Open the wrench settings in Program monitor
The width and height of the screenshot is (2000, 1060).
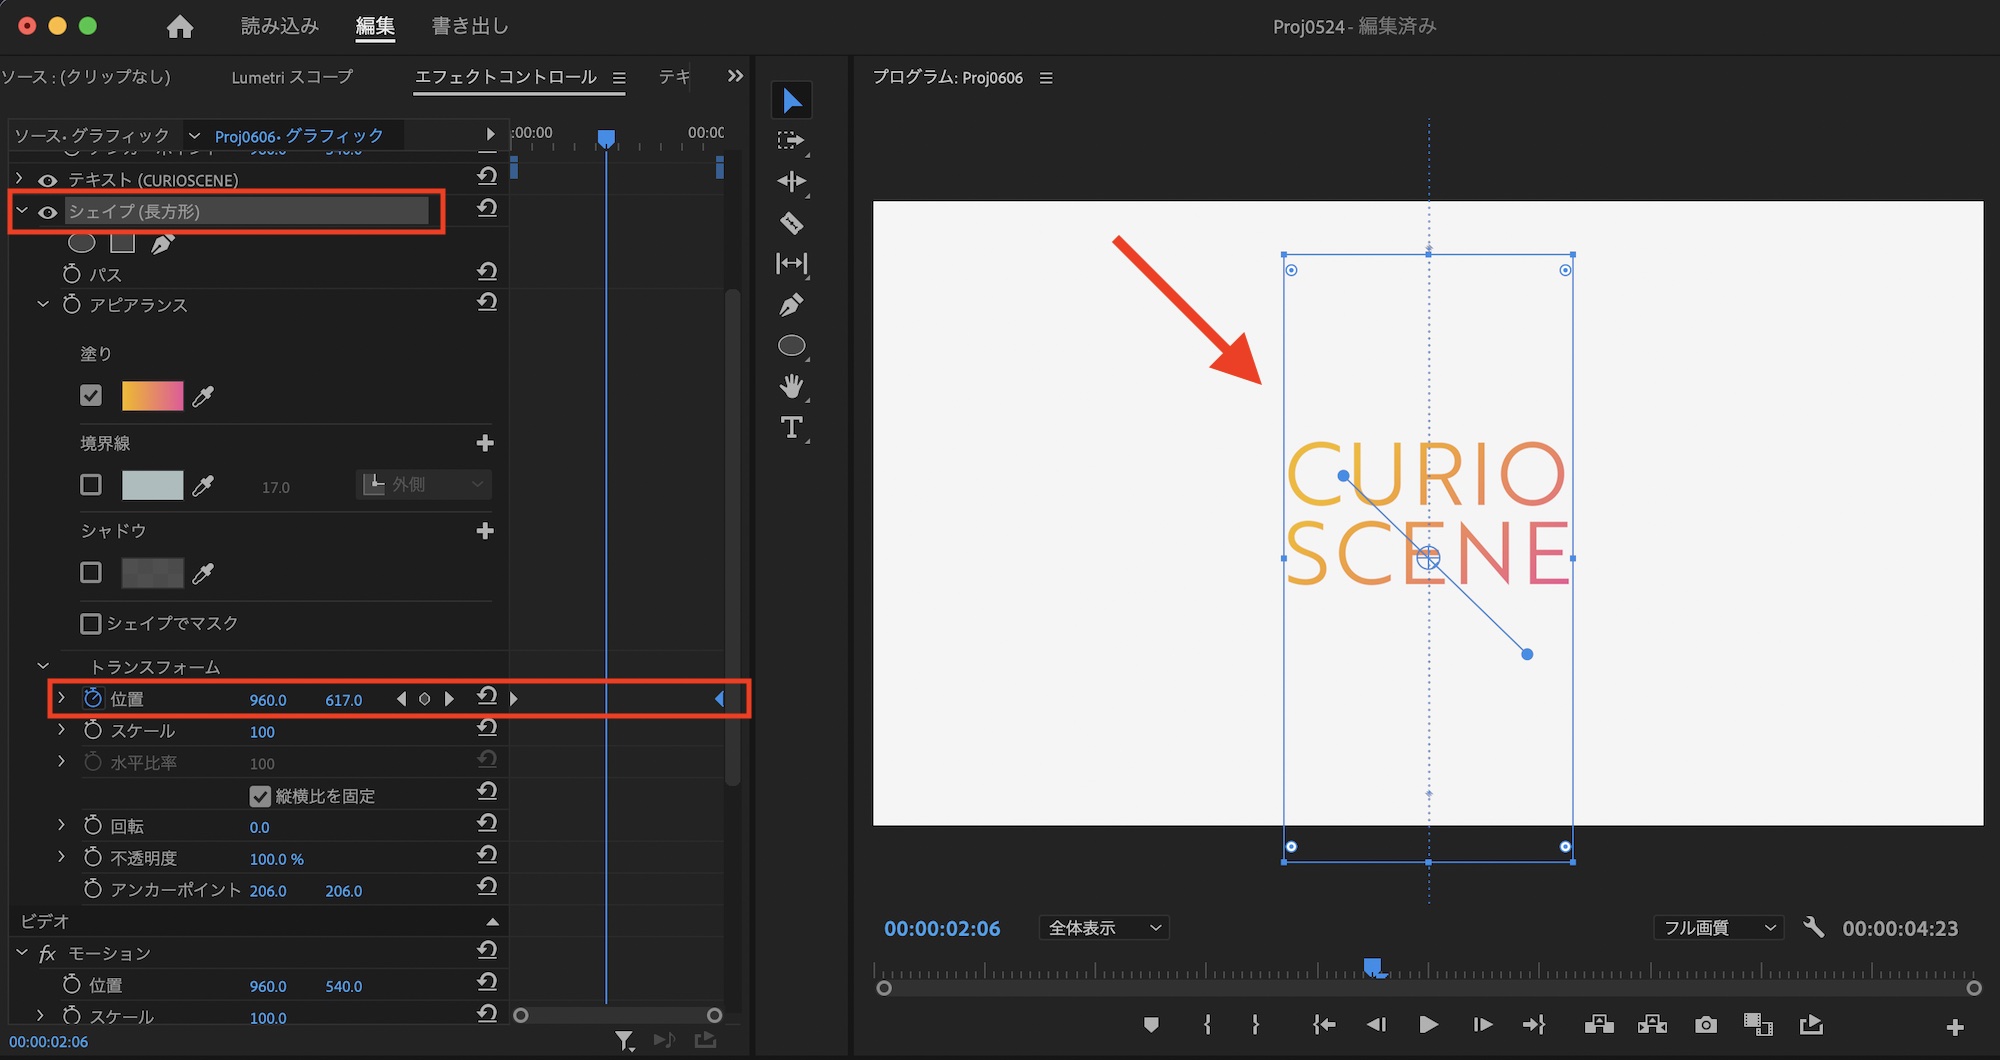point(1813,928)
